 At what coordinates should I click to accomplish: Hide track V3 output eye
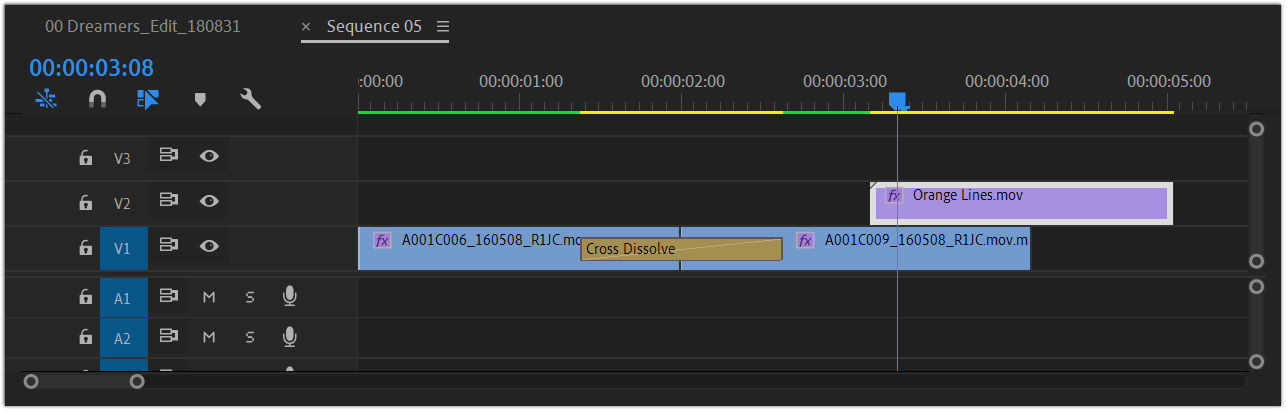209,156
